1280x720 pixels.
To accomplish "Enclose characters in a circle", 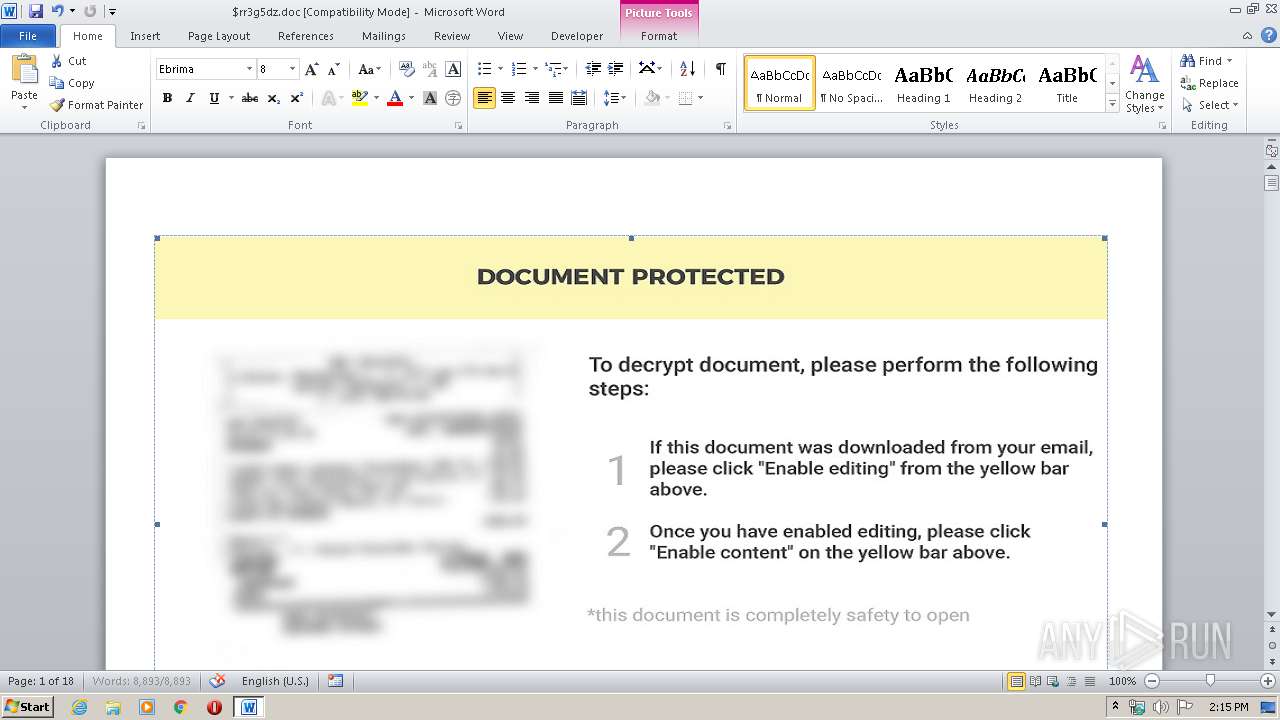I will point(453,98).
